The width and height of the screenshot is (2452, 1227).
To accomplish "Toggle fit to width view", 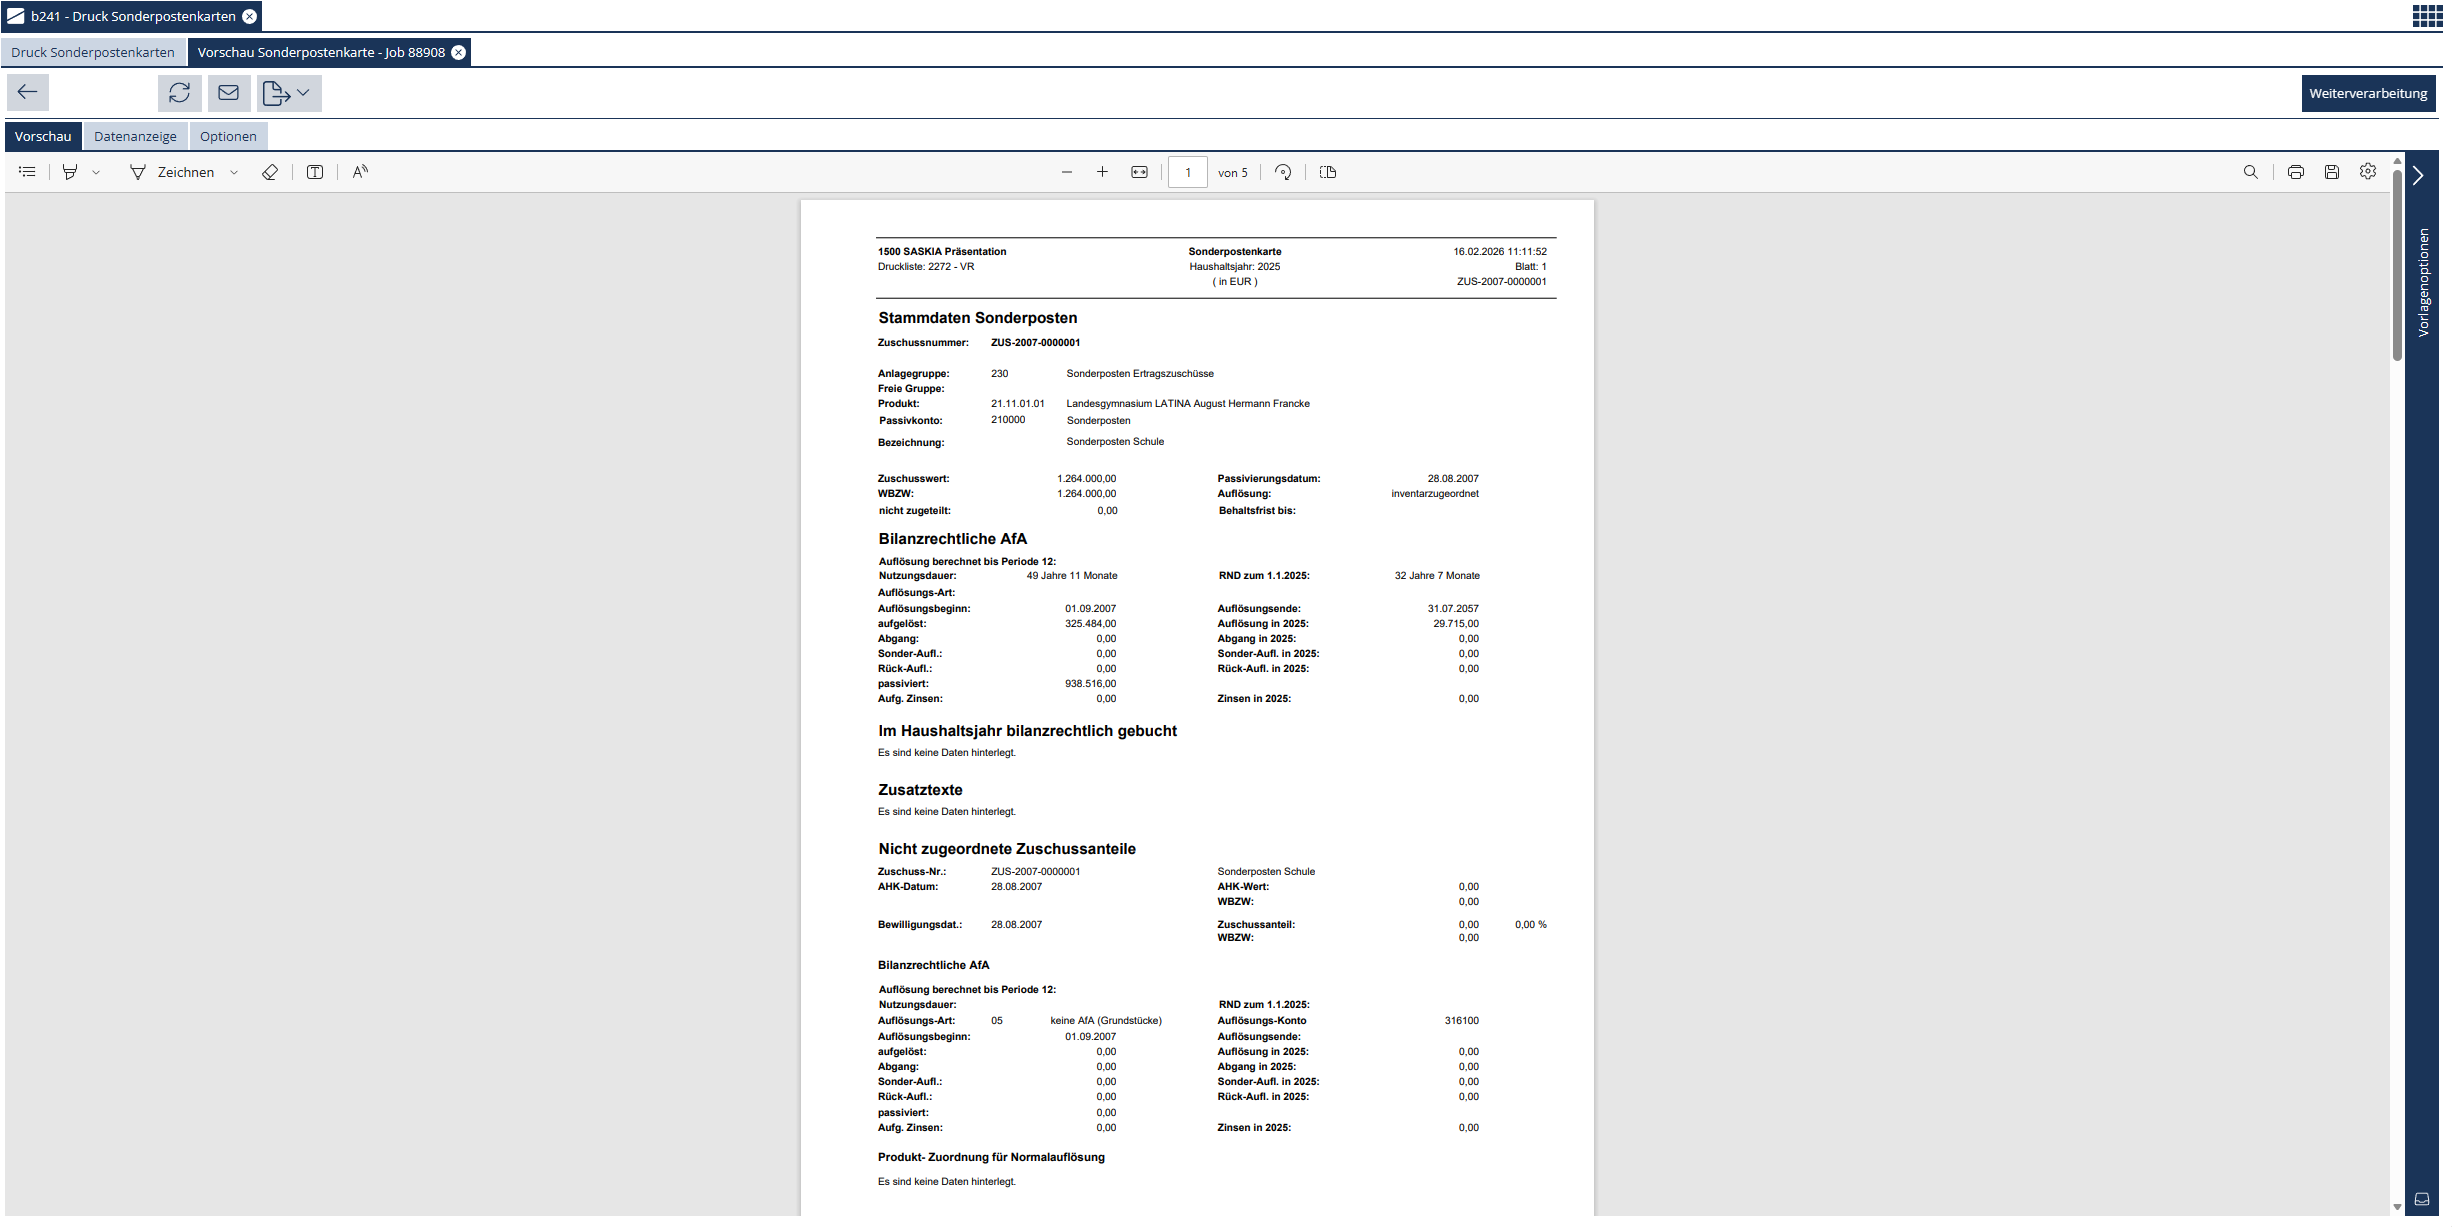I will pyautogui.click(x=1140, y=172).
